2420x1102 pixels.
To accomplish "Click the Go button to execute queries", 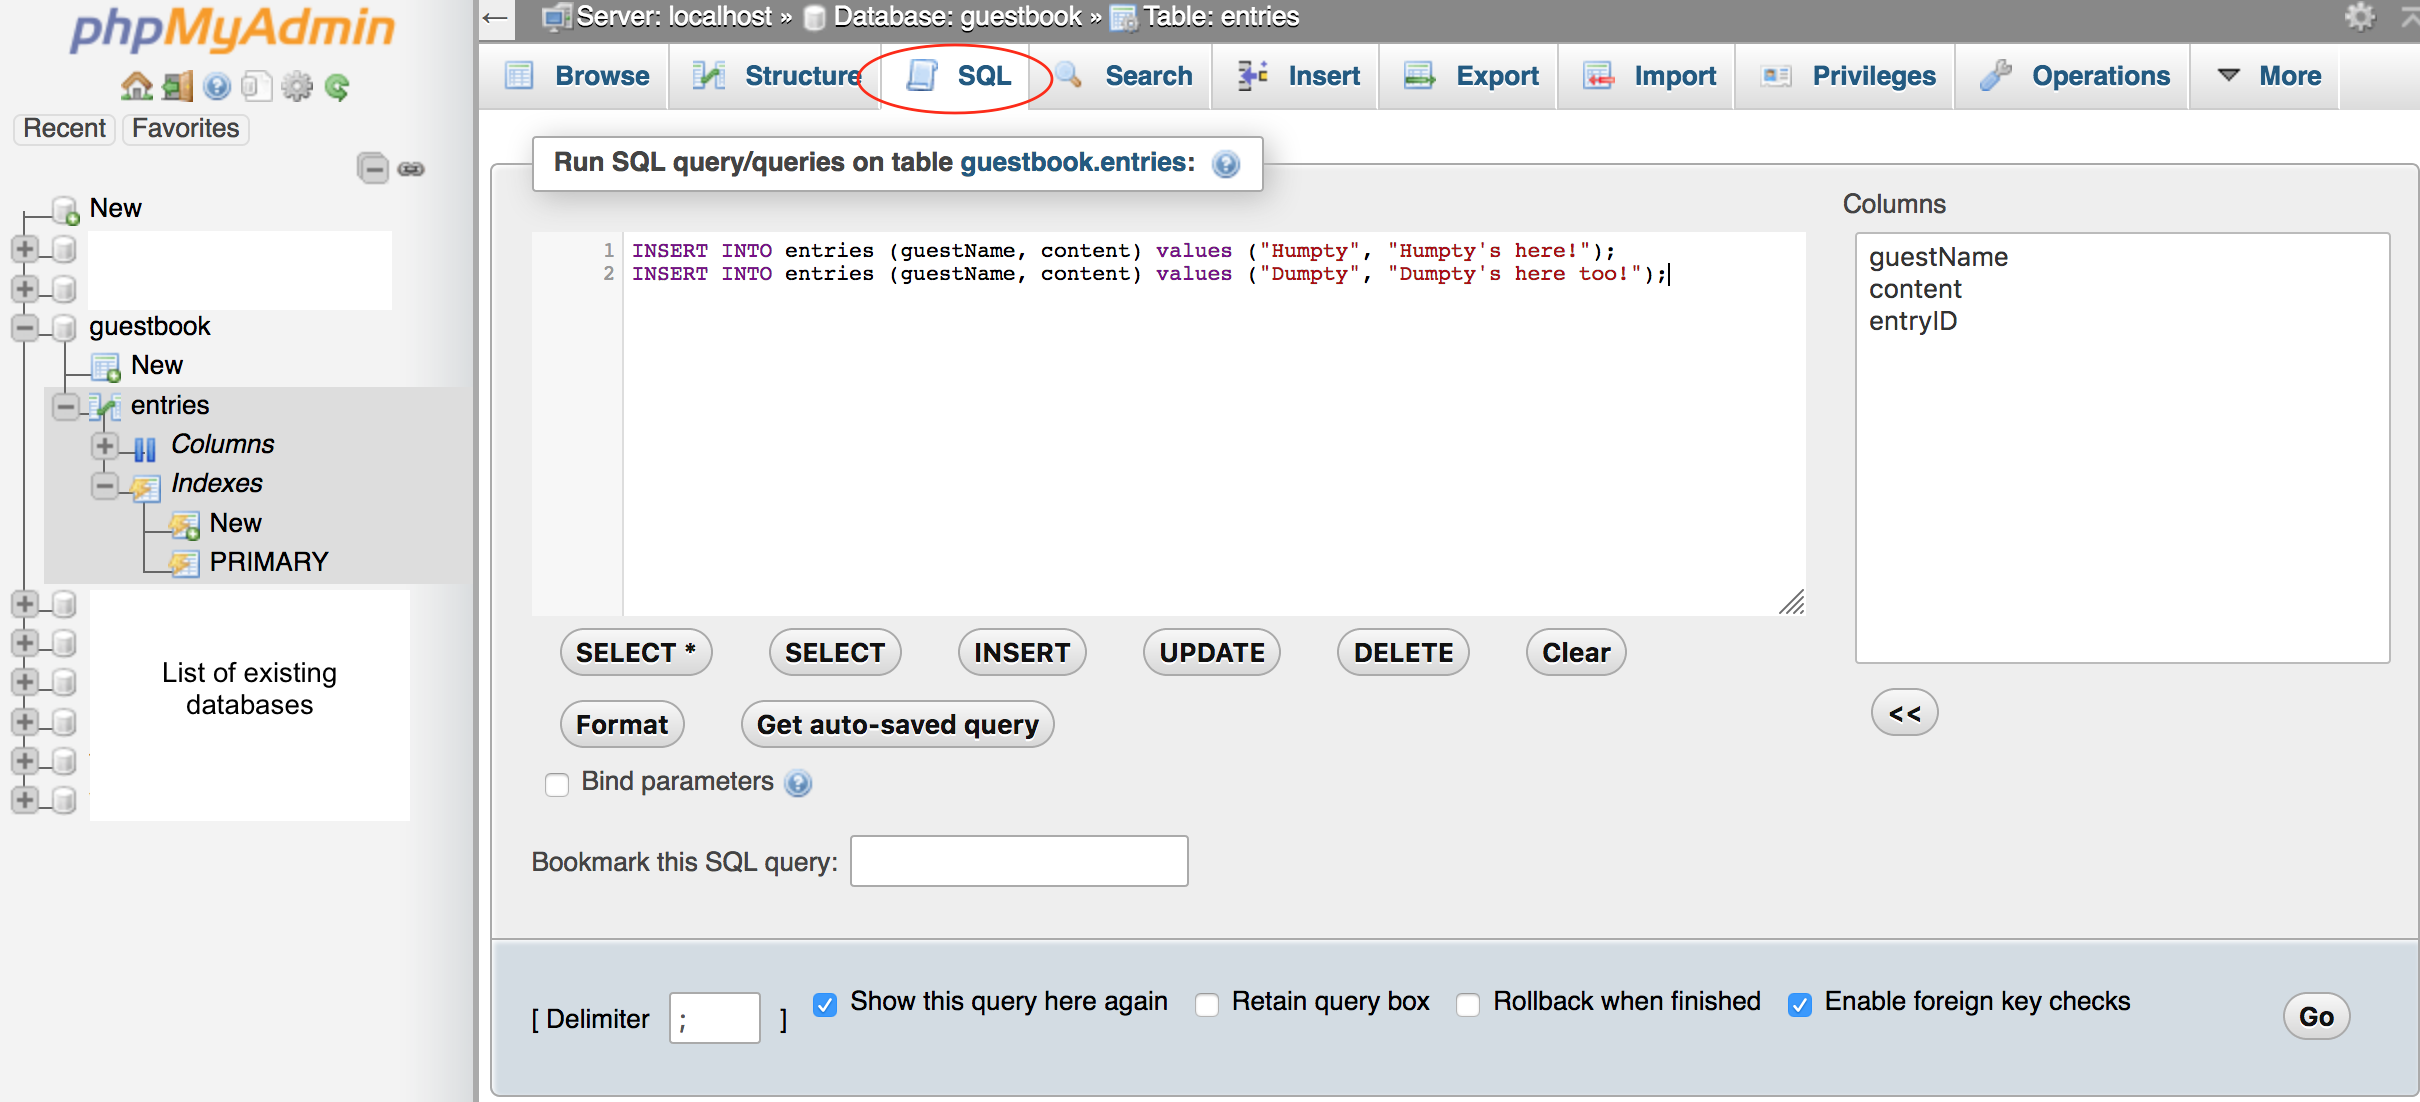I will (x=2315, y=1016).
